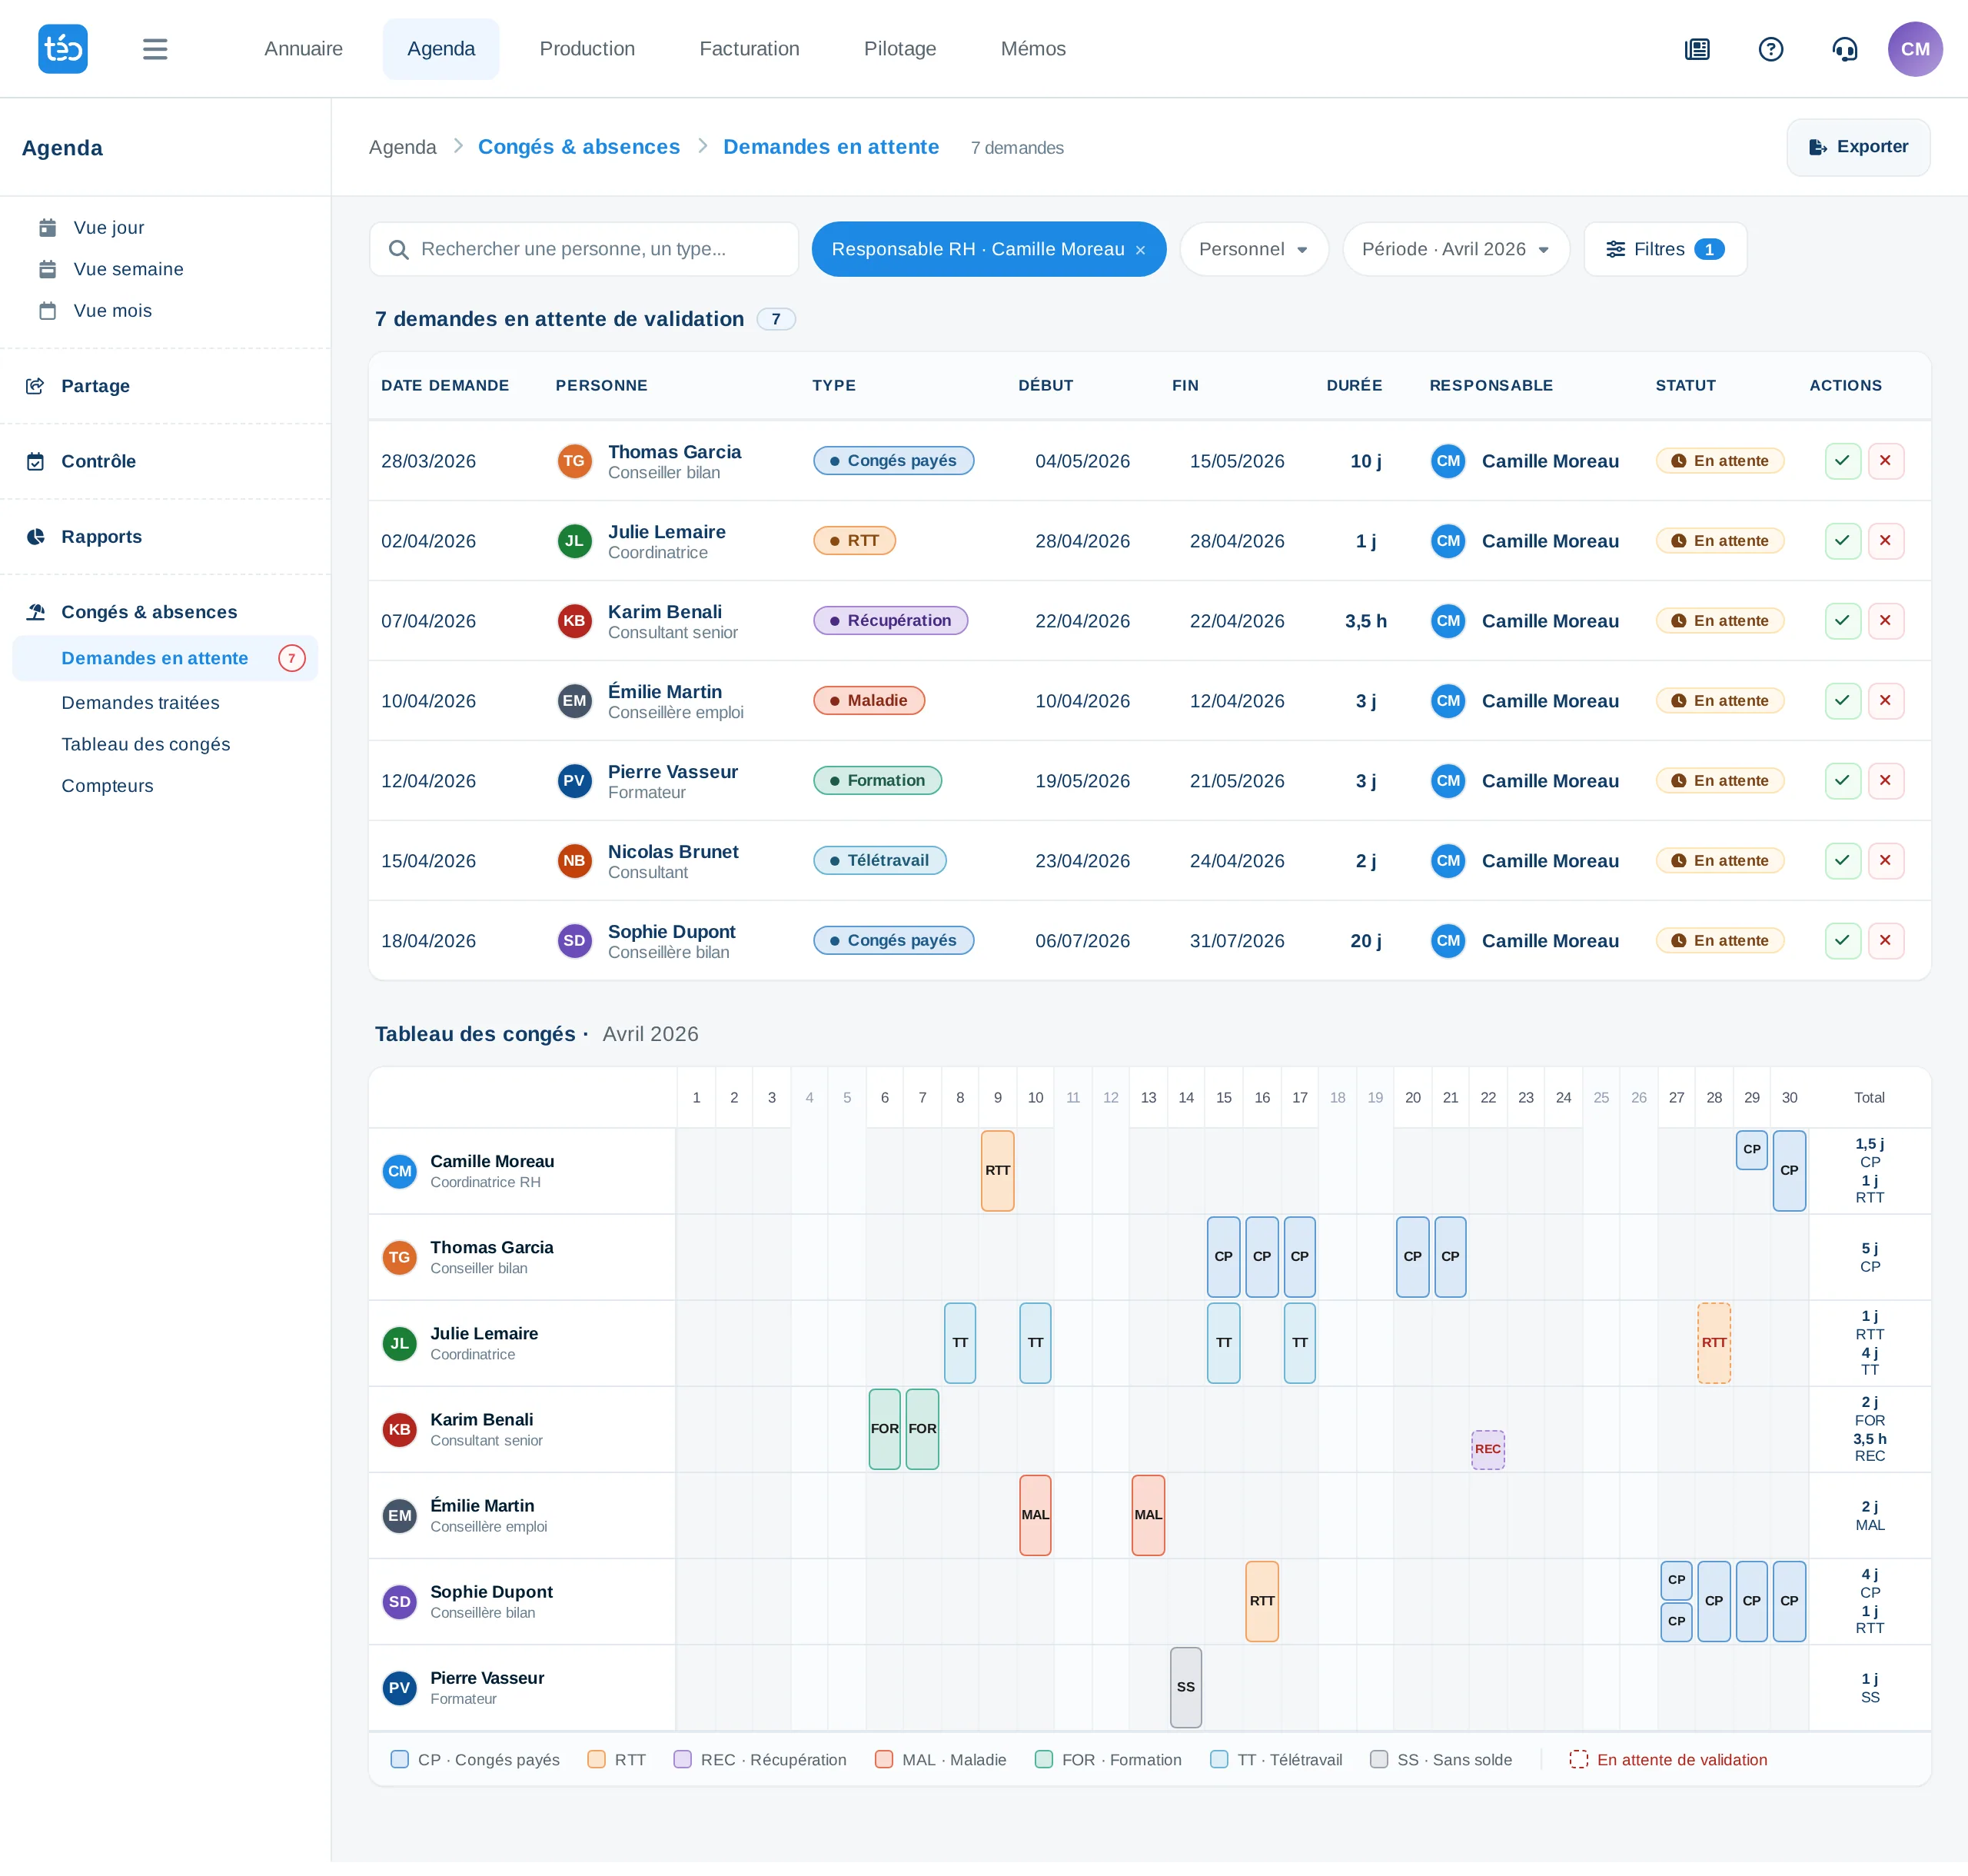Go to the Annuaire tab

click(303, 49)
